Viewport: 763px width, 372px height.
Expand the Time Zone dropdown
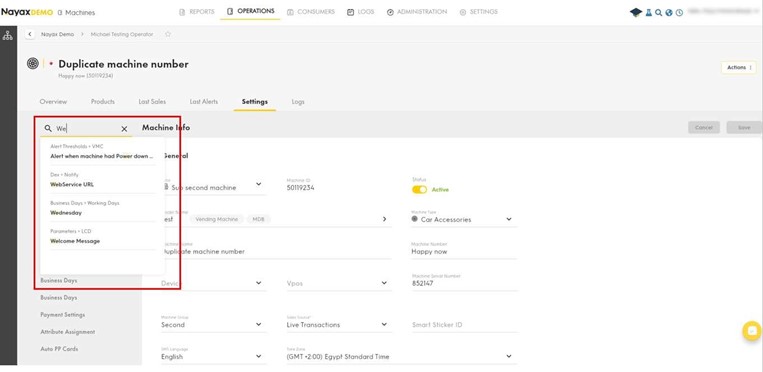[x=401, y=356]
